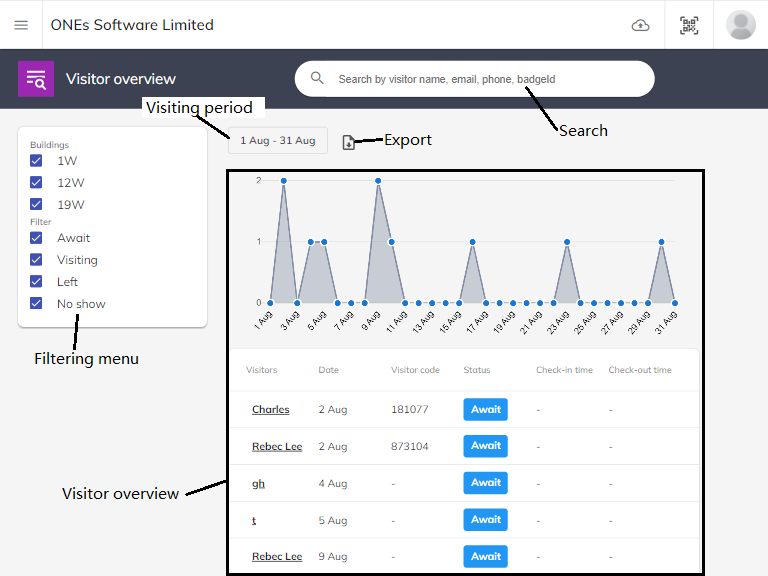768x576 pixels.
Task: Open the hamburger navigation menu
Action: (x=21, y=25)
